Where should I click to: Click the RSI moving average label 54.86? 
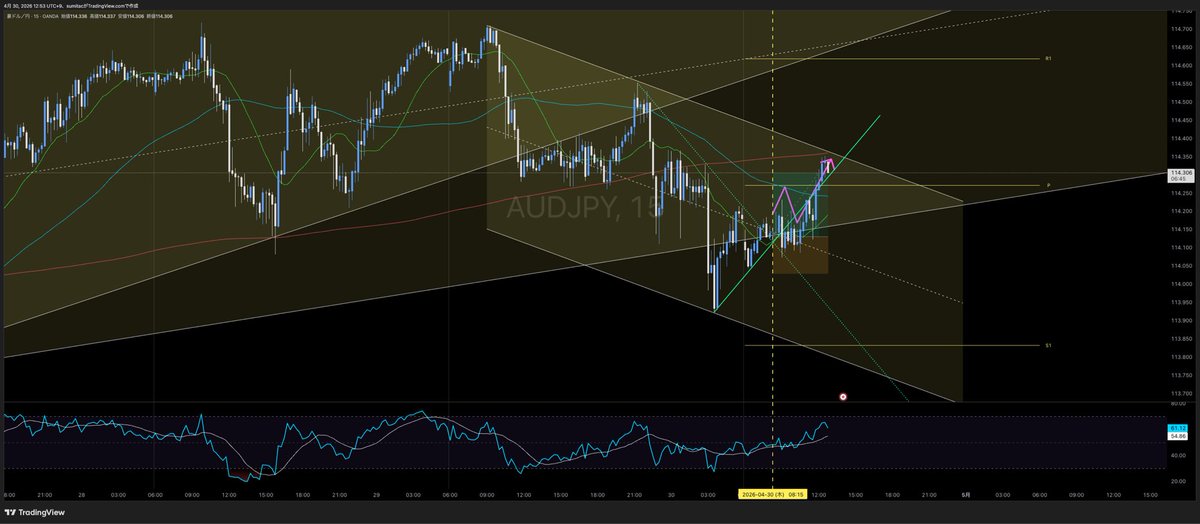click(1177, 437)
